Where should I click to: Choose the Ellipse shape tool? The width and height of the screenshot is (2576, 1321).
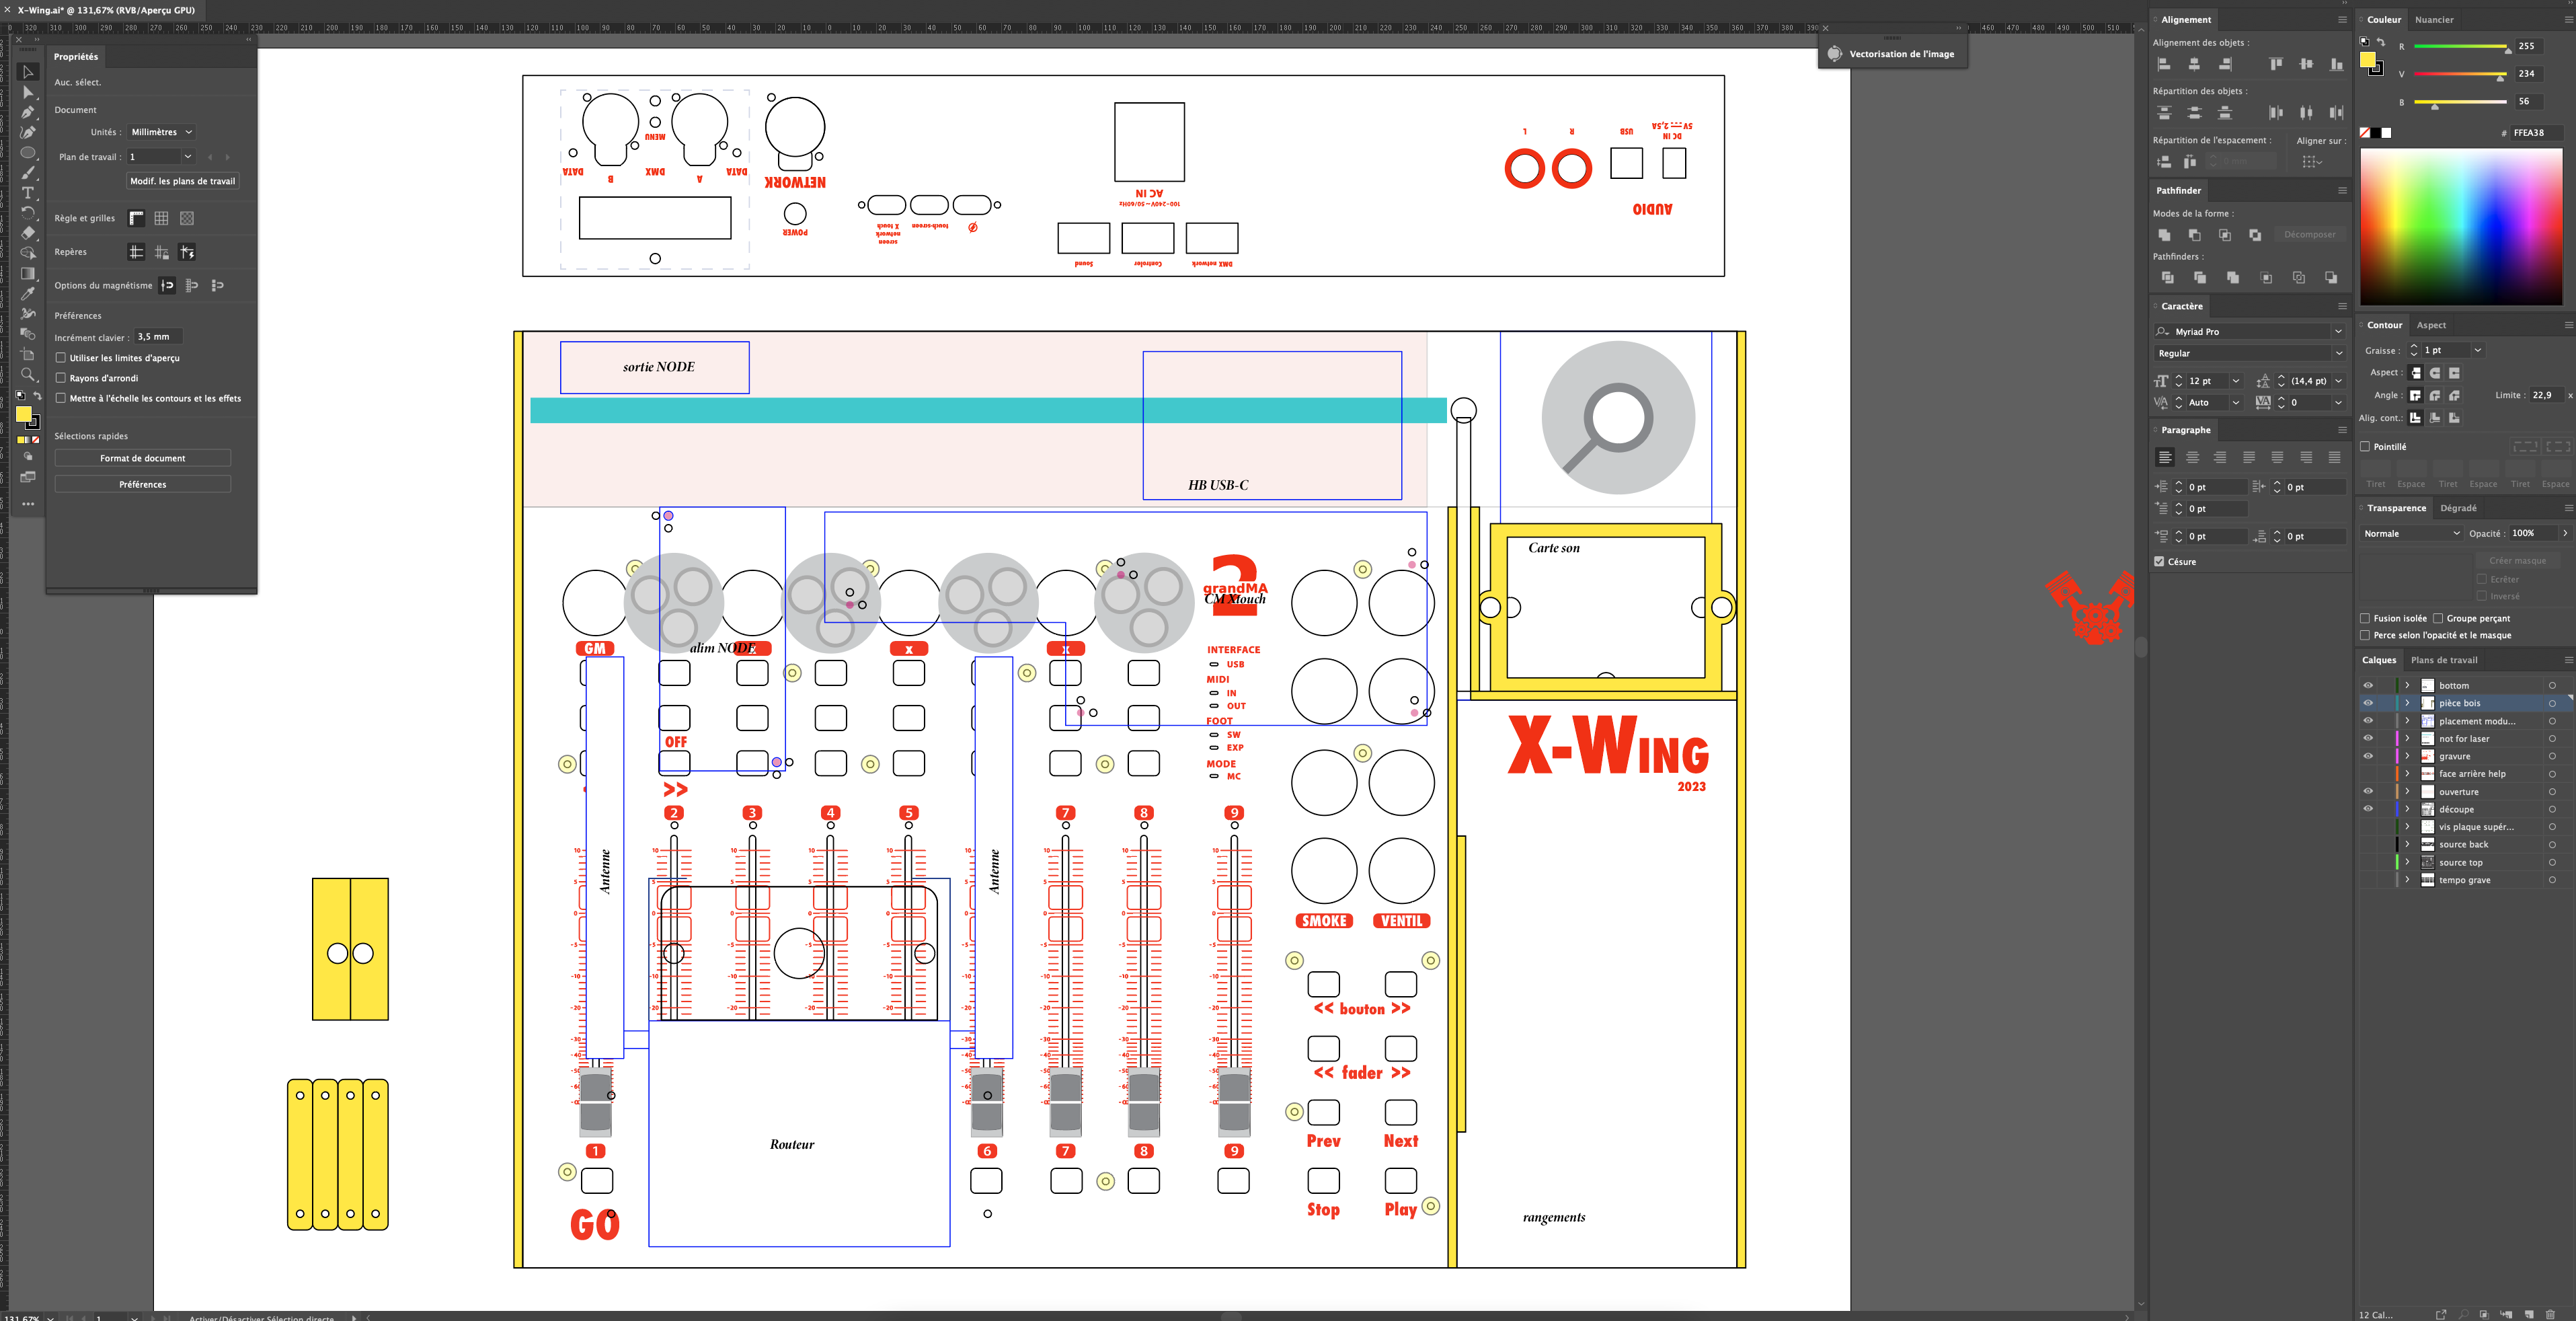point(28,153)
